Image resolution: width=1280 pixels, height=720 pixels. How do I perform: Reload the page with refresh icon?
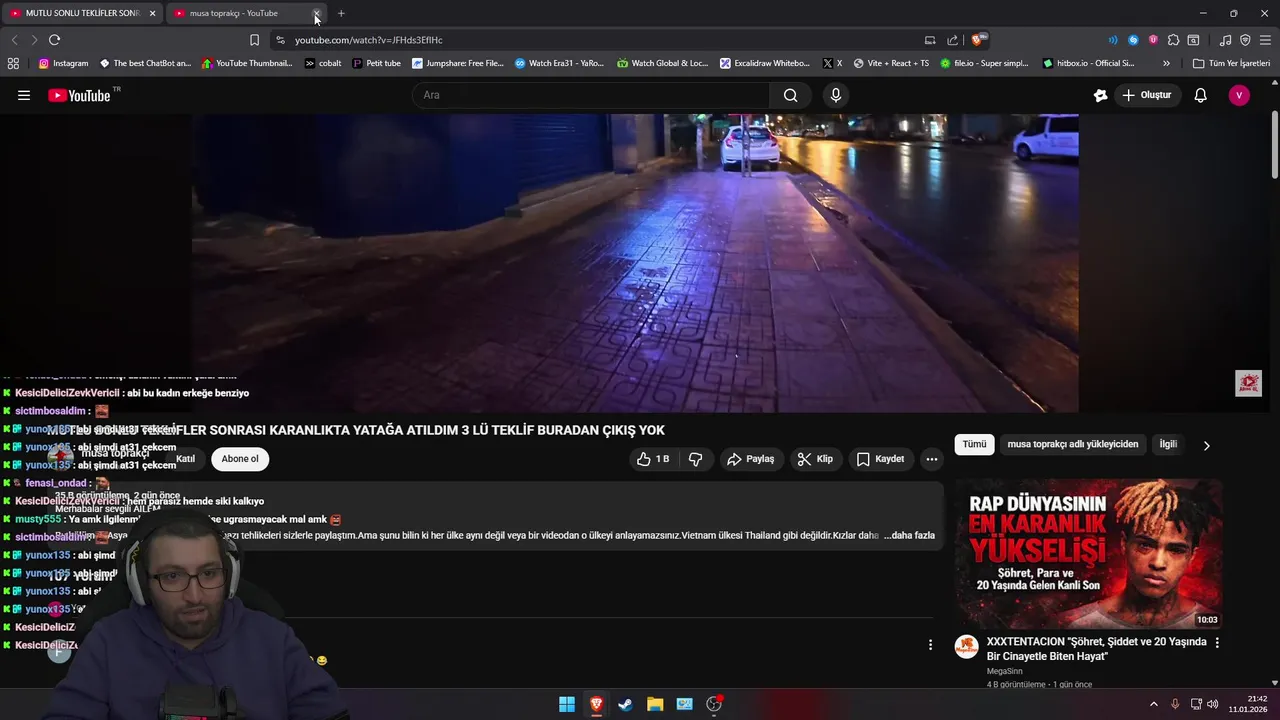pos(54,40)
